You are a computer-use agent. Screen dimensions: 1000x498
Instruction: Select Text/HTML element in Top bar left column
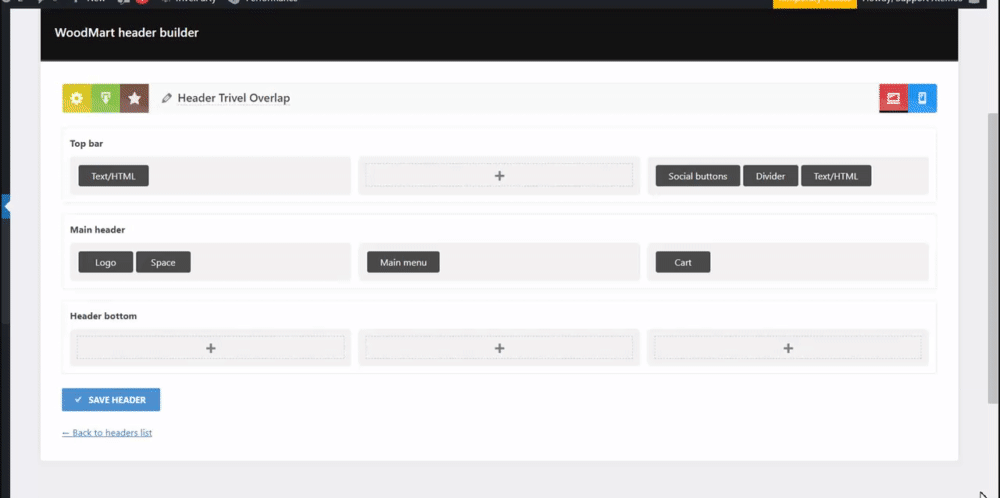pos(114,176)
